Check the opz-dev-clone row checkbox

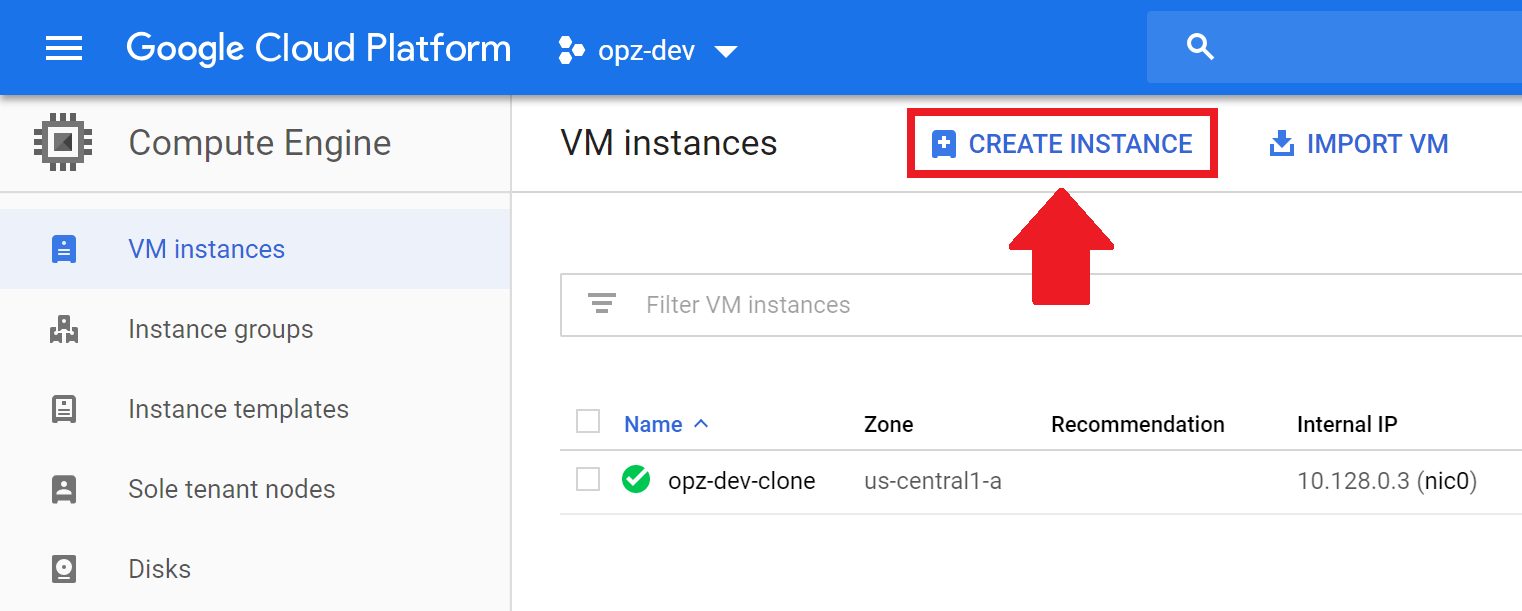point(588,479)
